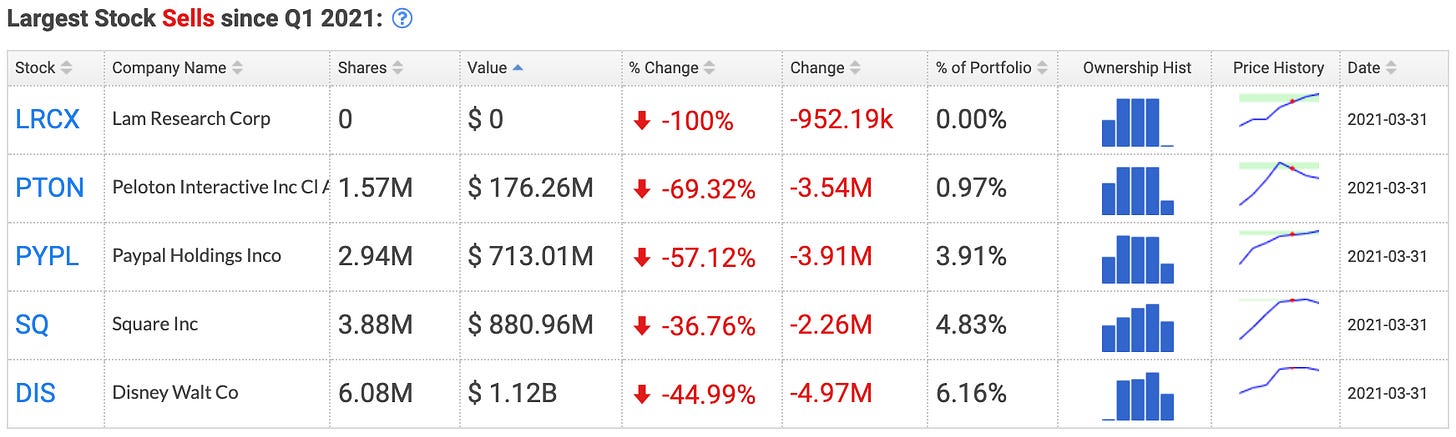Image resolution: width=1456 pixels, height=437 pixels.
Task: Open the PTON stock link
Action: pos(50,187)
